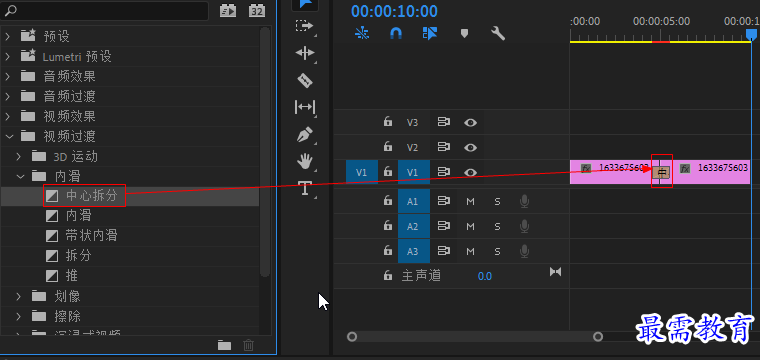The width and height of the screenshot is (760, 360).
Task: Click the timeline zoom scroll bar
Action: pos(475,336)
